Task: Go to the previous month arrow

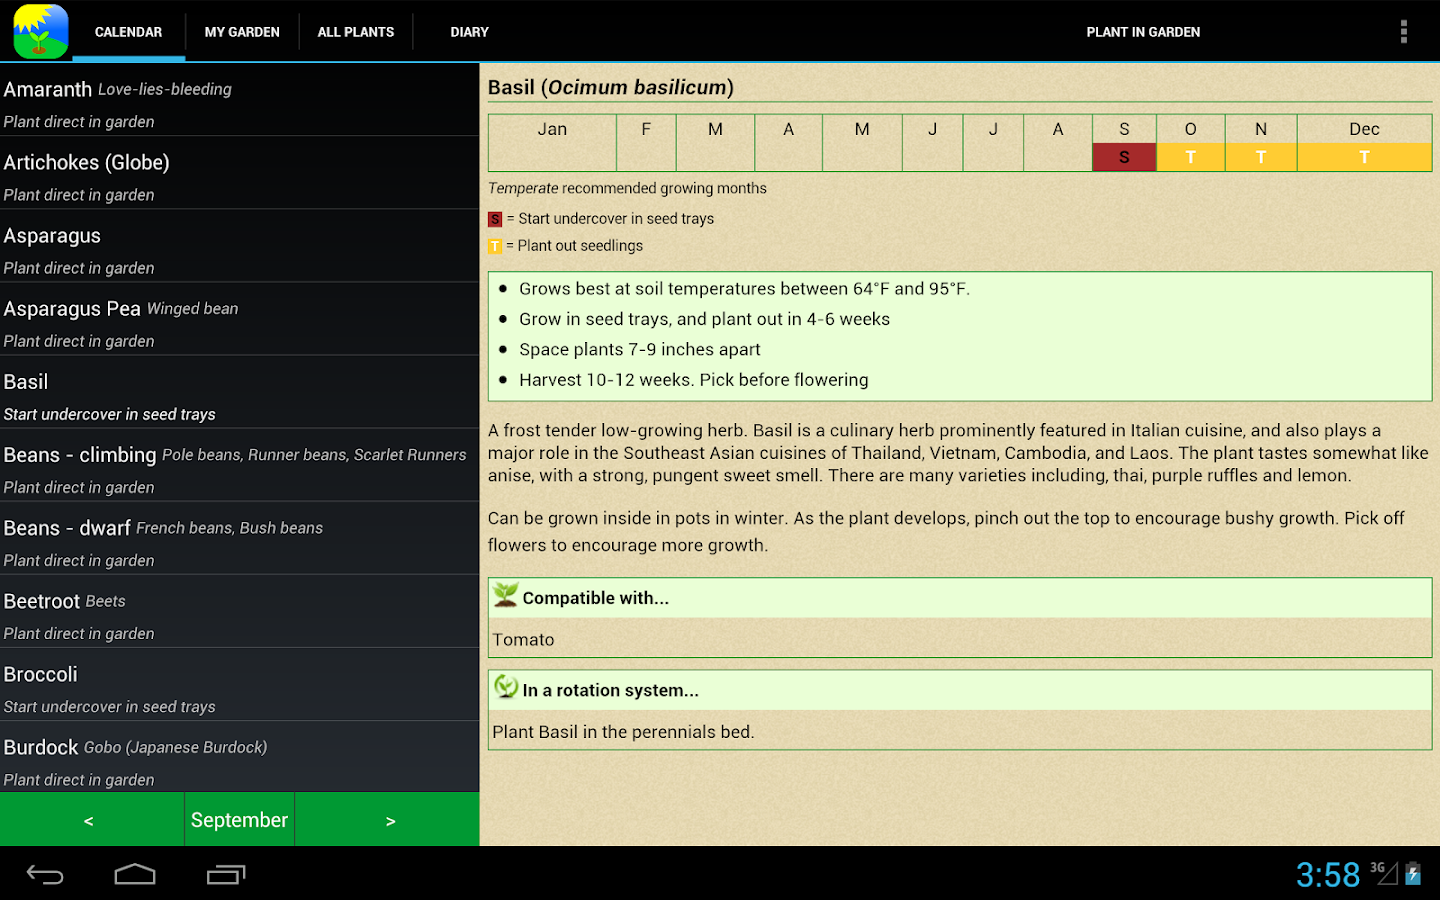Action: tap(91, 820)
